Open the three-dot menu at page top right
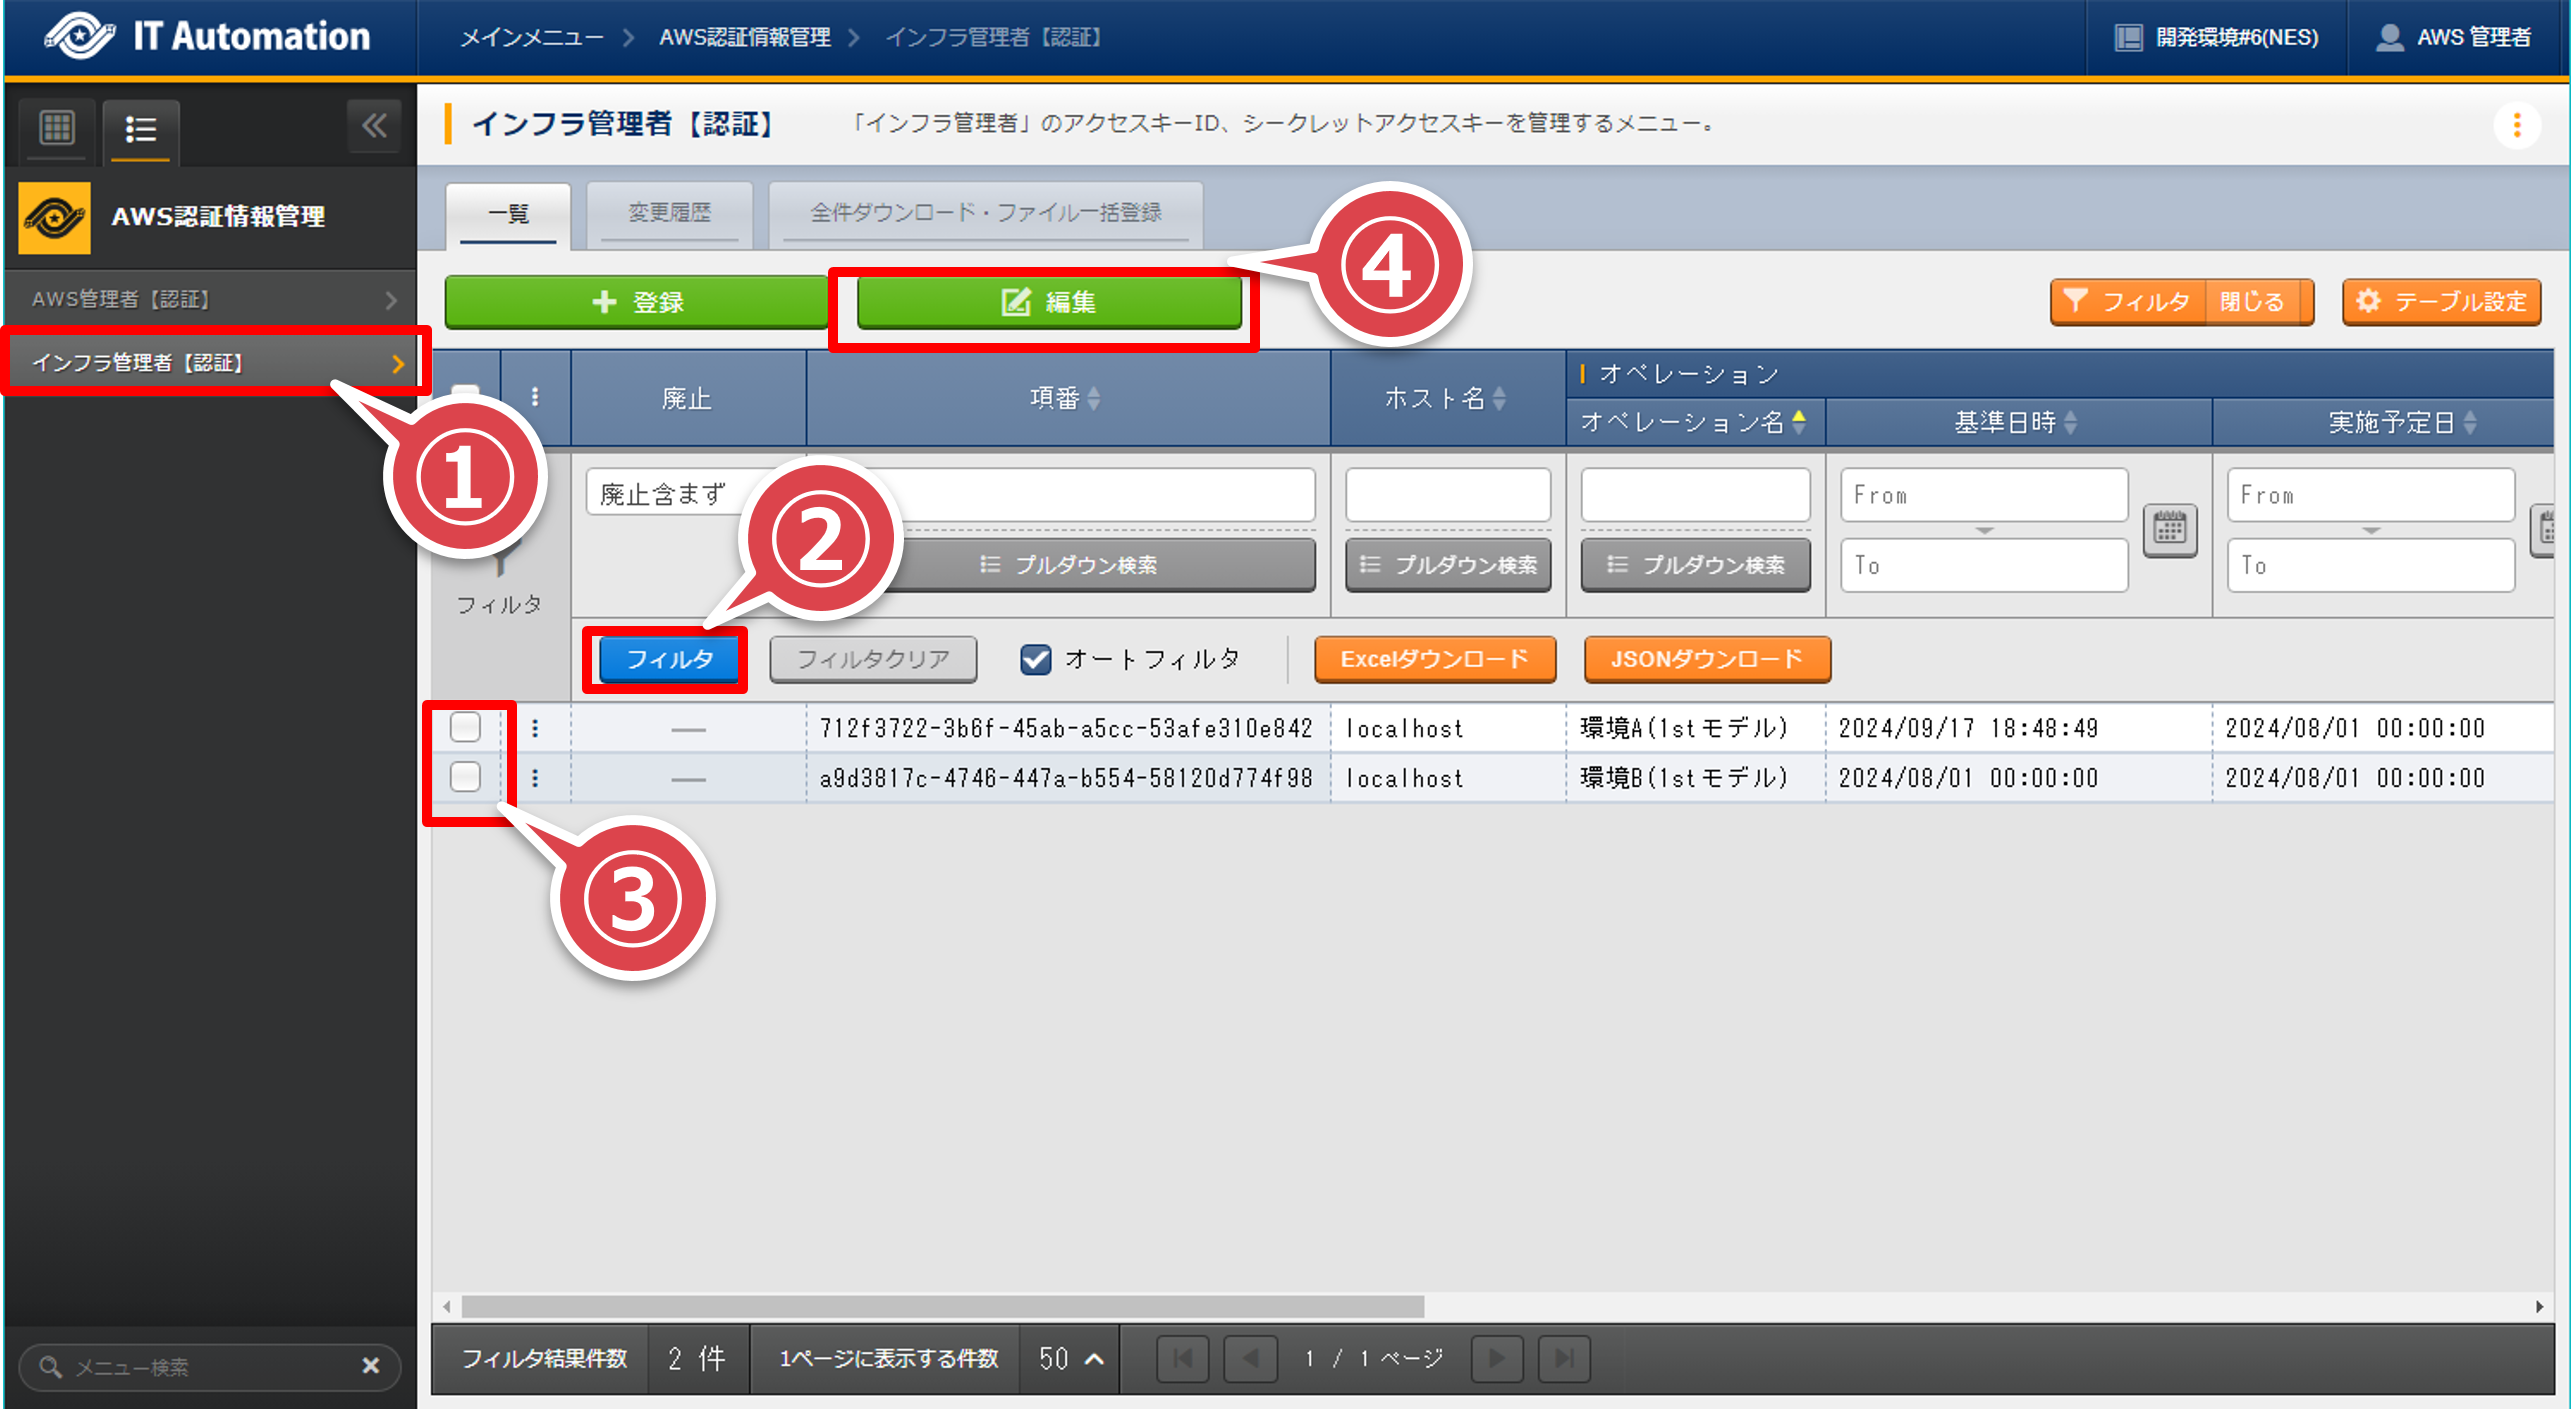 click(2517, 125)
